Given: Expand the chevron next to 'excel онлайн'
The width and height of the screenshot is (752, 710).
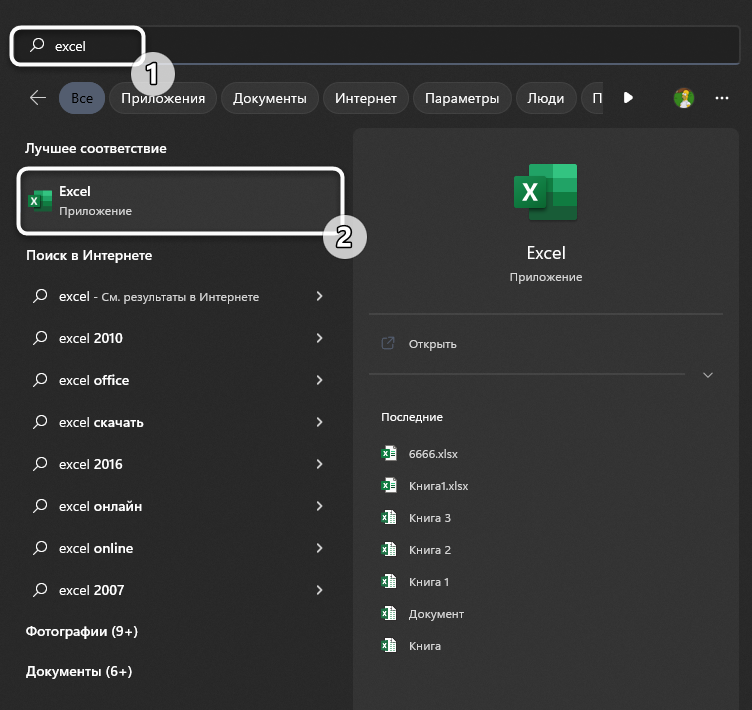Looking at the screenshot, I should [x=319, y=506].
